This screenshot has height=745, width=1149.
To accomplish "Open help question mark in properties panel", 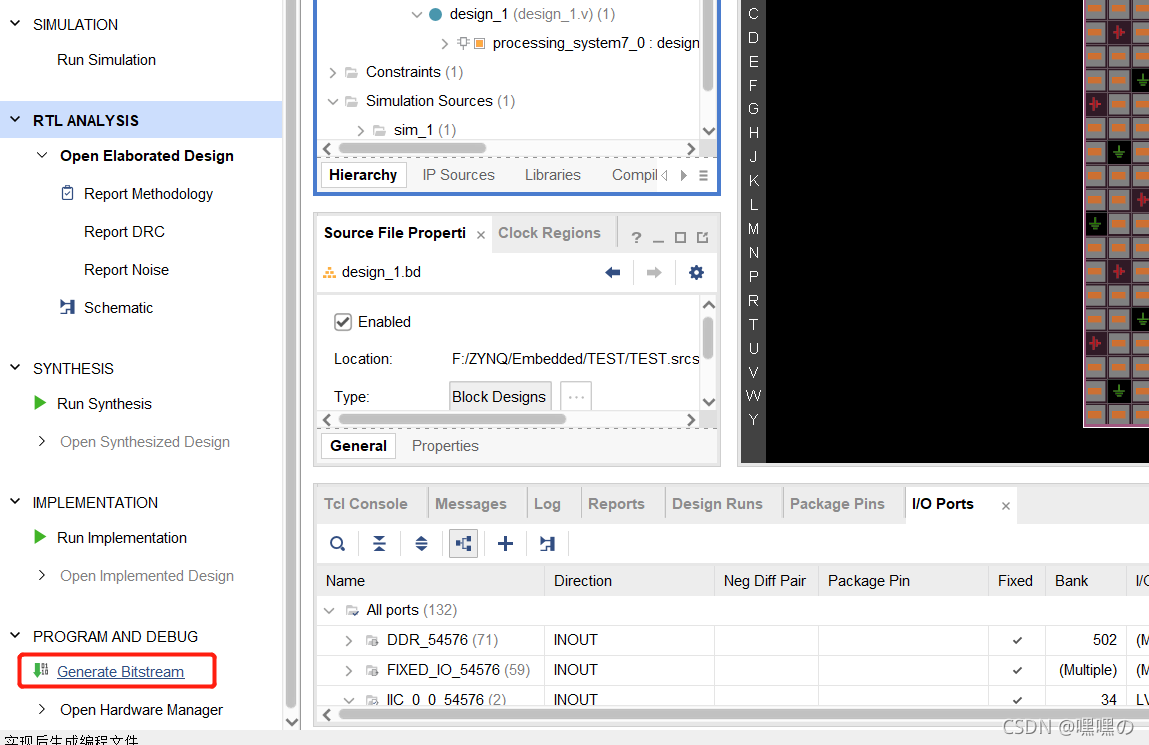I will pyautogui.click(x=636, y=237).
